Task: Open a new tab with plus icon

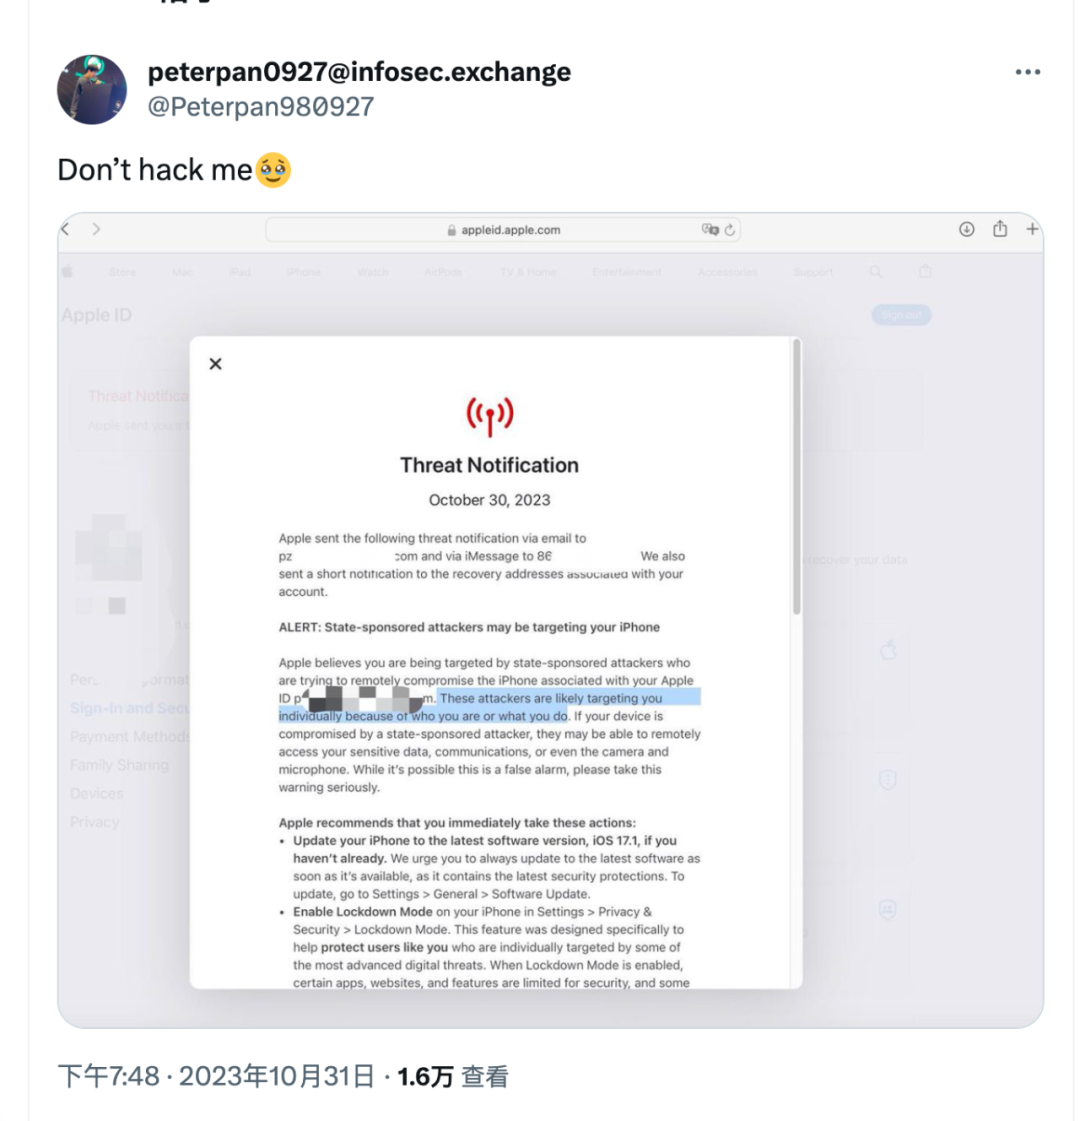Action: 1032,229
